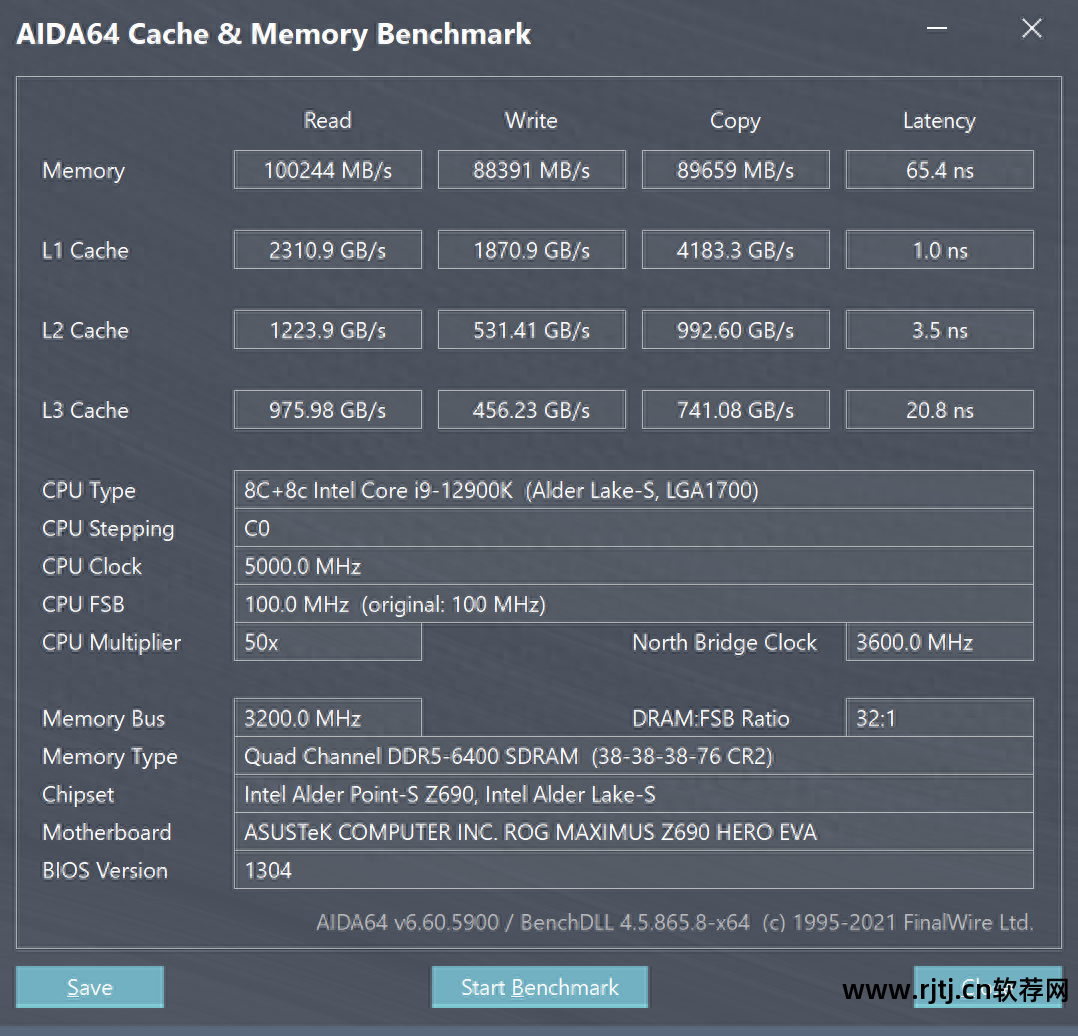Screen dimensions: 1078x1036
Task: Select the CPU Clock value 5000.0 MHz
Action: tap(634, 566)
